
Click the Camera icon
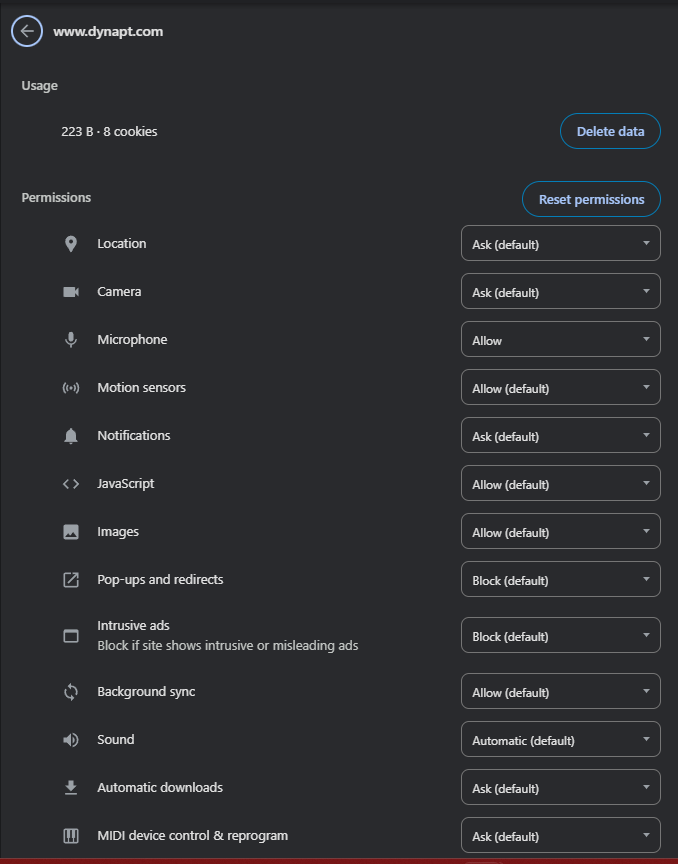[x=71, y=292]
